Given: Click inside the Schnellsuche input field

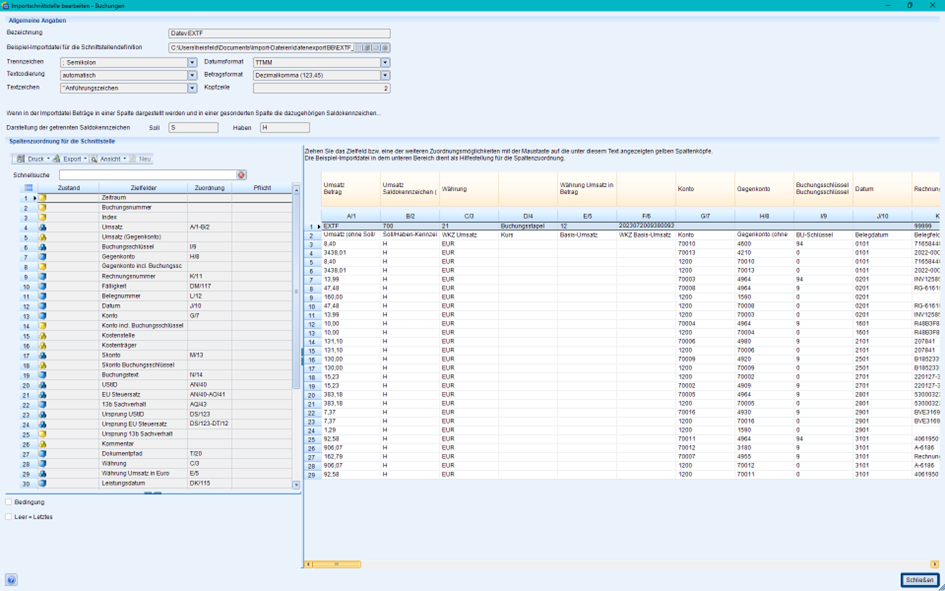Looking at the screenshot, I should 150,175.
